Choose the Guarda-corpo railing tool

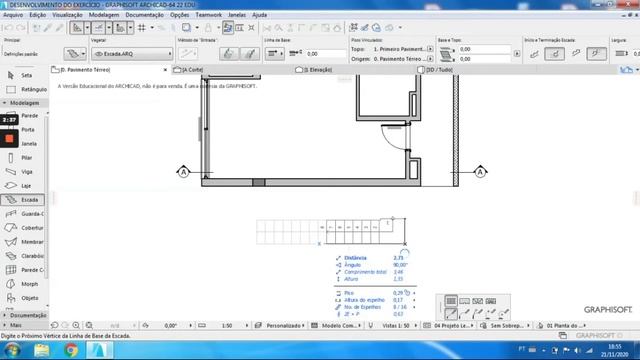(x=22, y=214)
